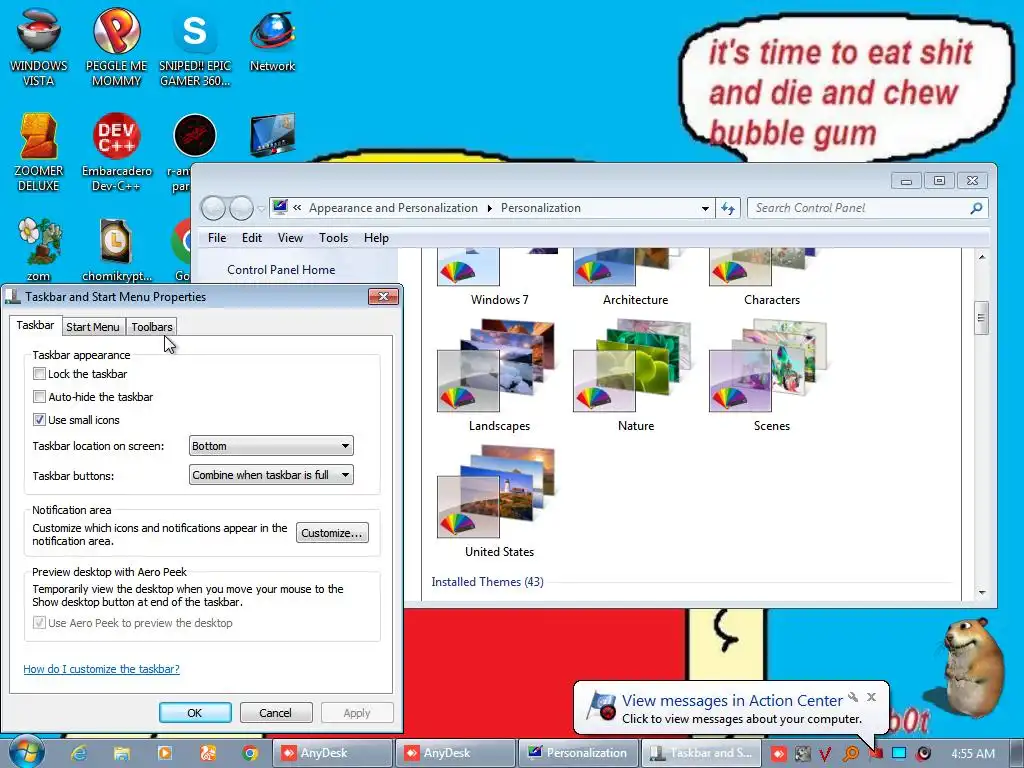This screenshot has height=768, width=1024.
Task: Open 'How do I customize the taskbar?' link
Action: [101, 669]
